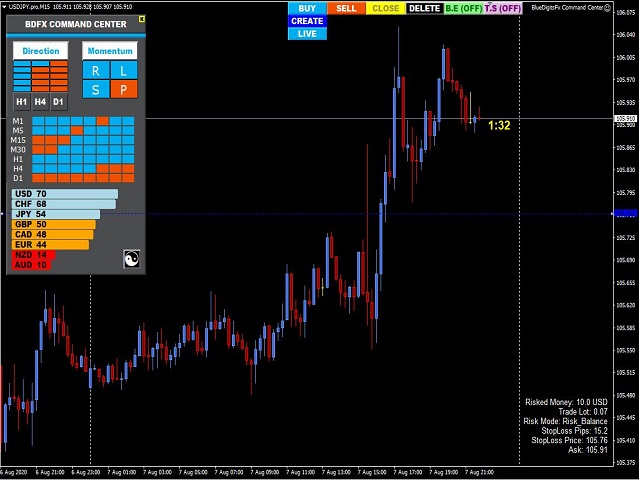The height and width of the screenshot is (480, 640).
Task: Click the BDFX COMMAND CENTER title bar
Action: tap(76, 24)
